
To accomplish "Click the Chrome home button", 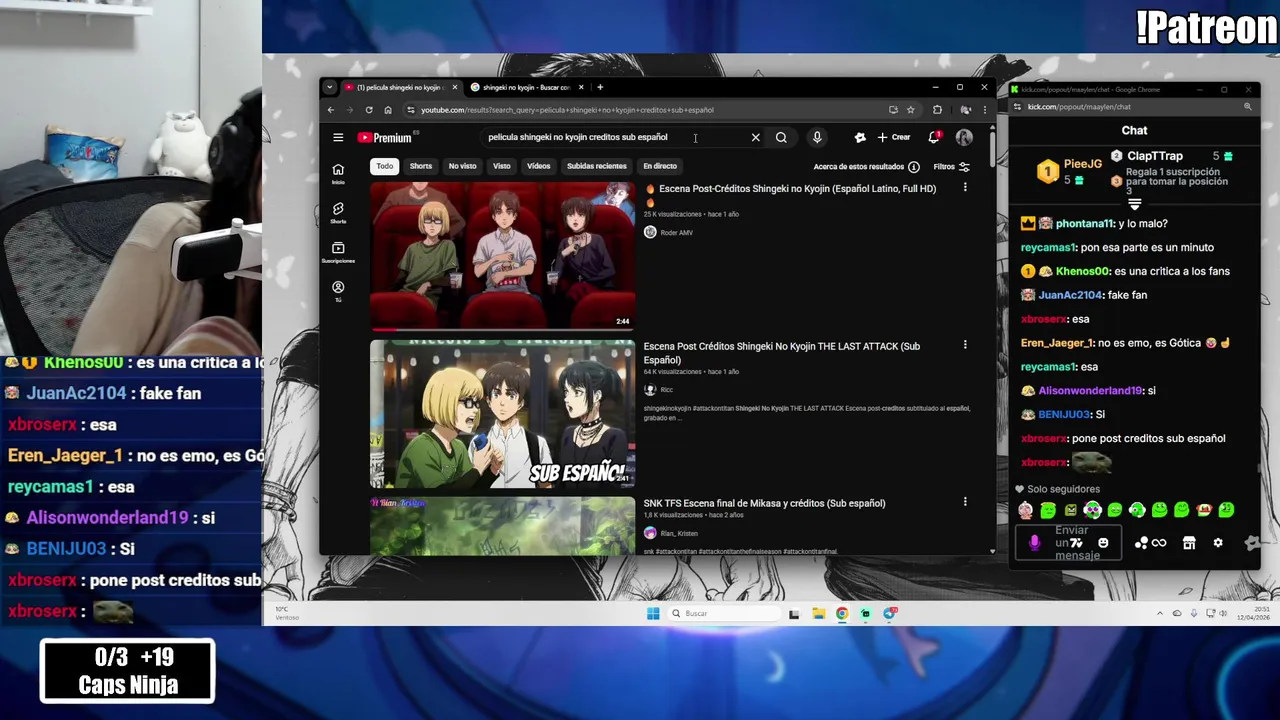I will [388, 110].
